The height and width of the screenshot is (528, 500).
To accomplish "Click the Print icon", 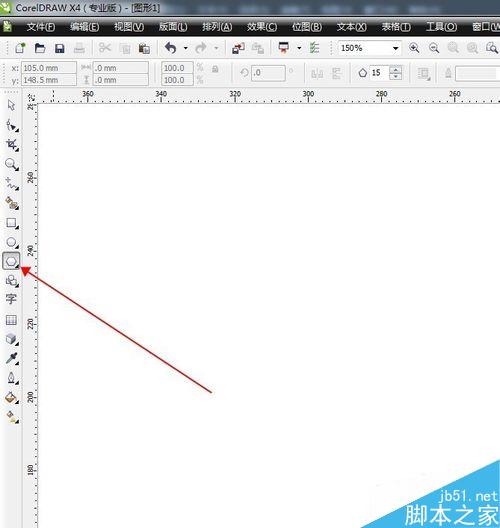I will coord(79,48).
